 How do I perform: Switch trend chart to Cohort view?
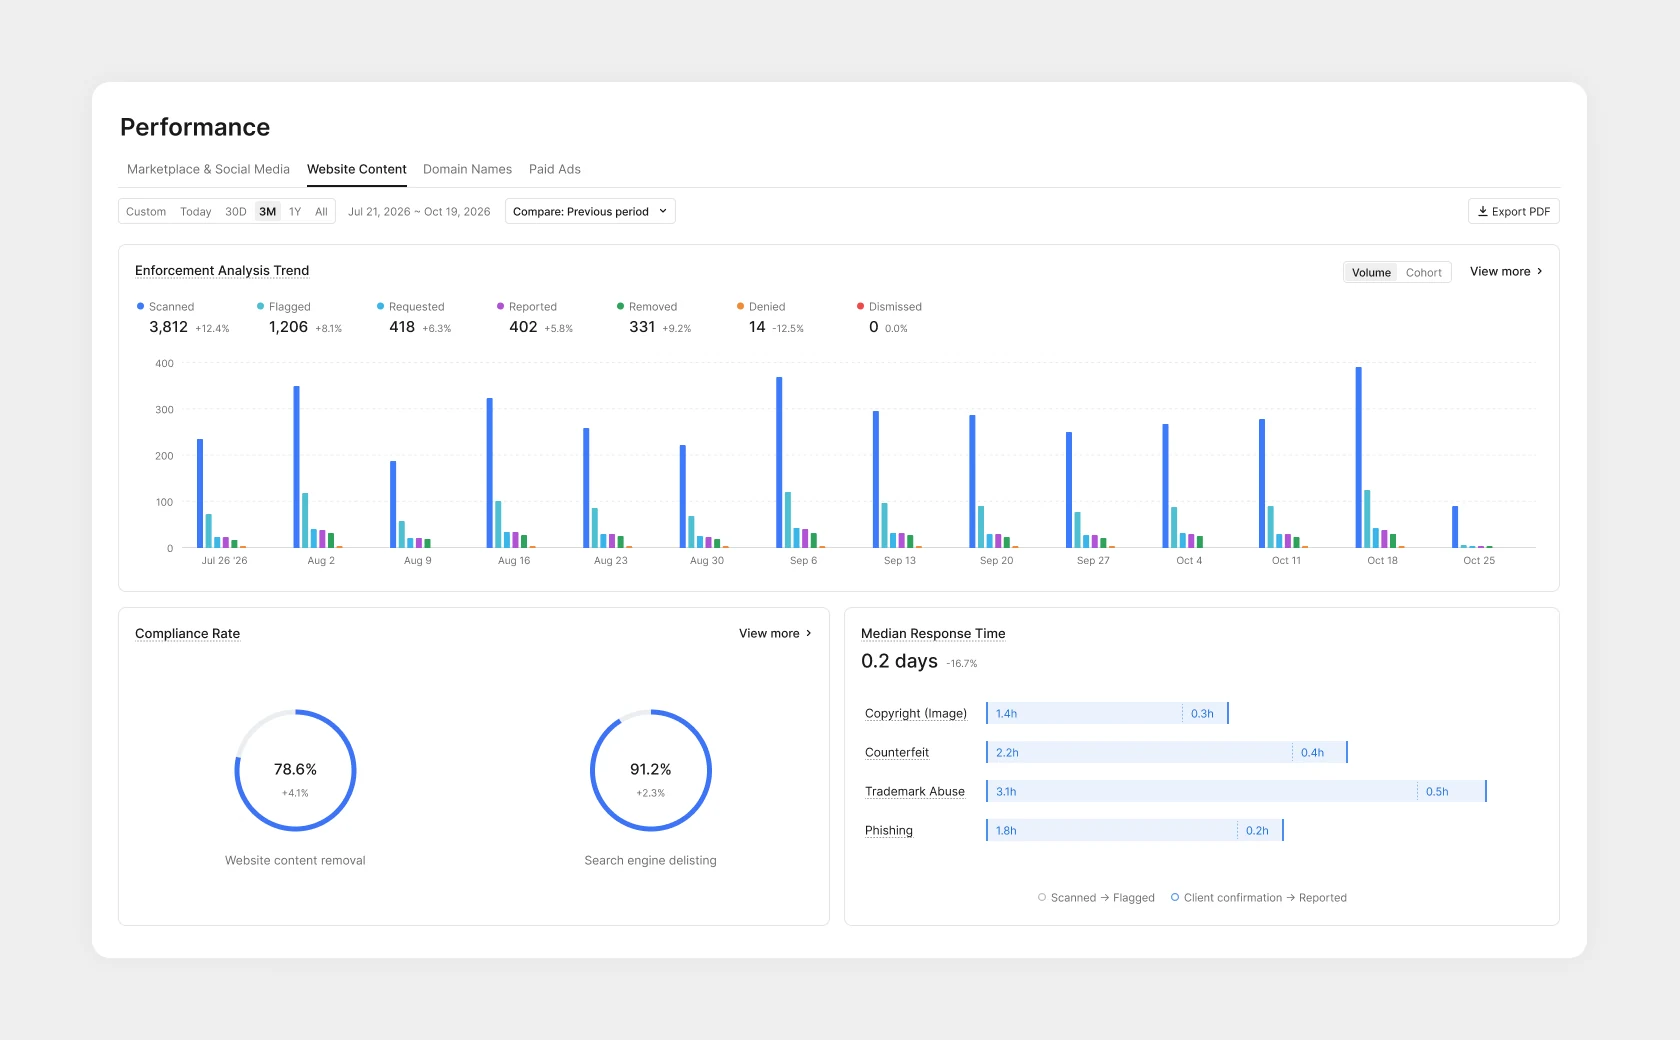coord(1424,272)
